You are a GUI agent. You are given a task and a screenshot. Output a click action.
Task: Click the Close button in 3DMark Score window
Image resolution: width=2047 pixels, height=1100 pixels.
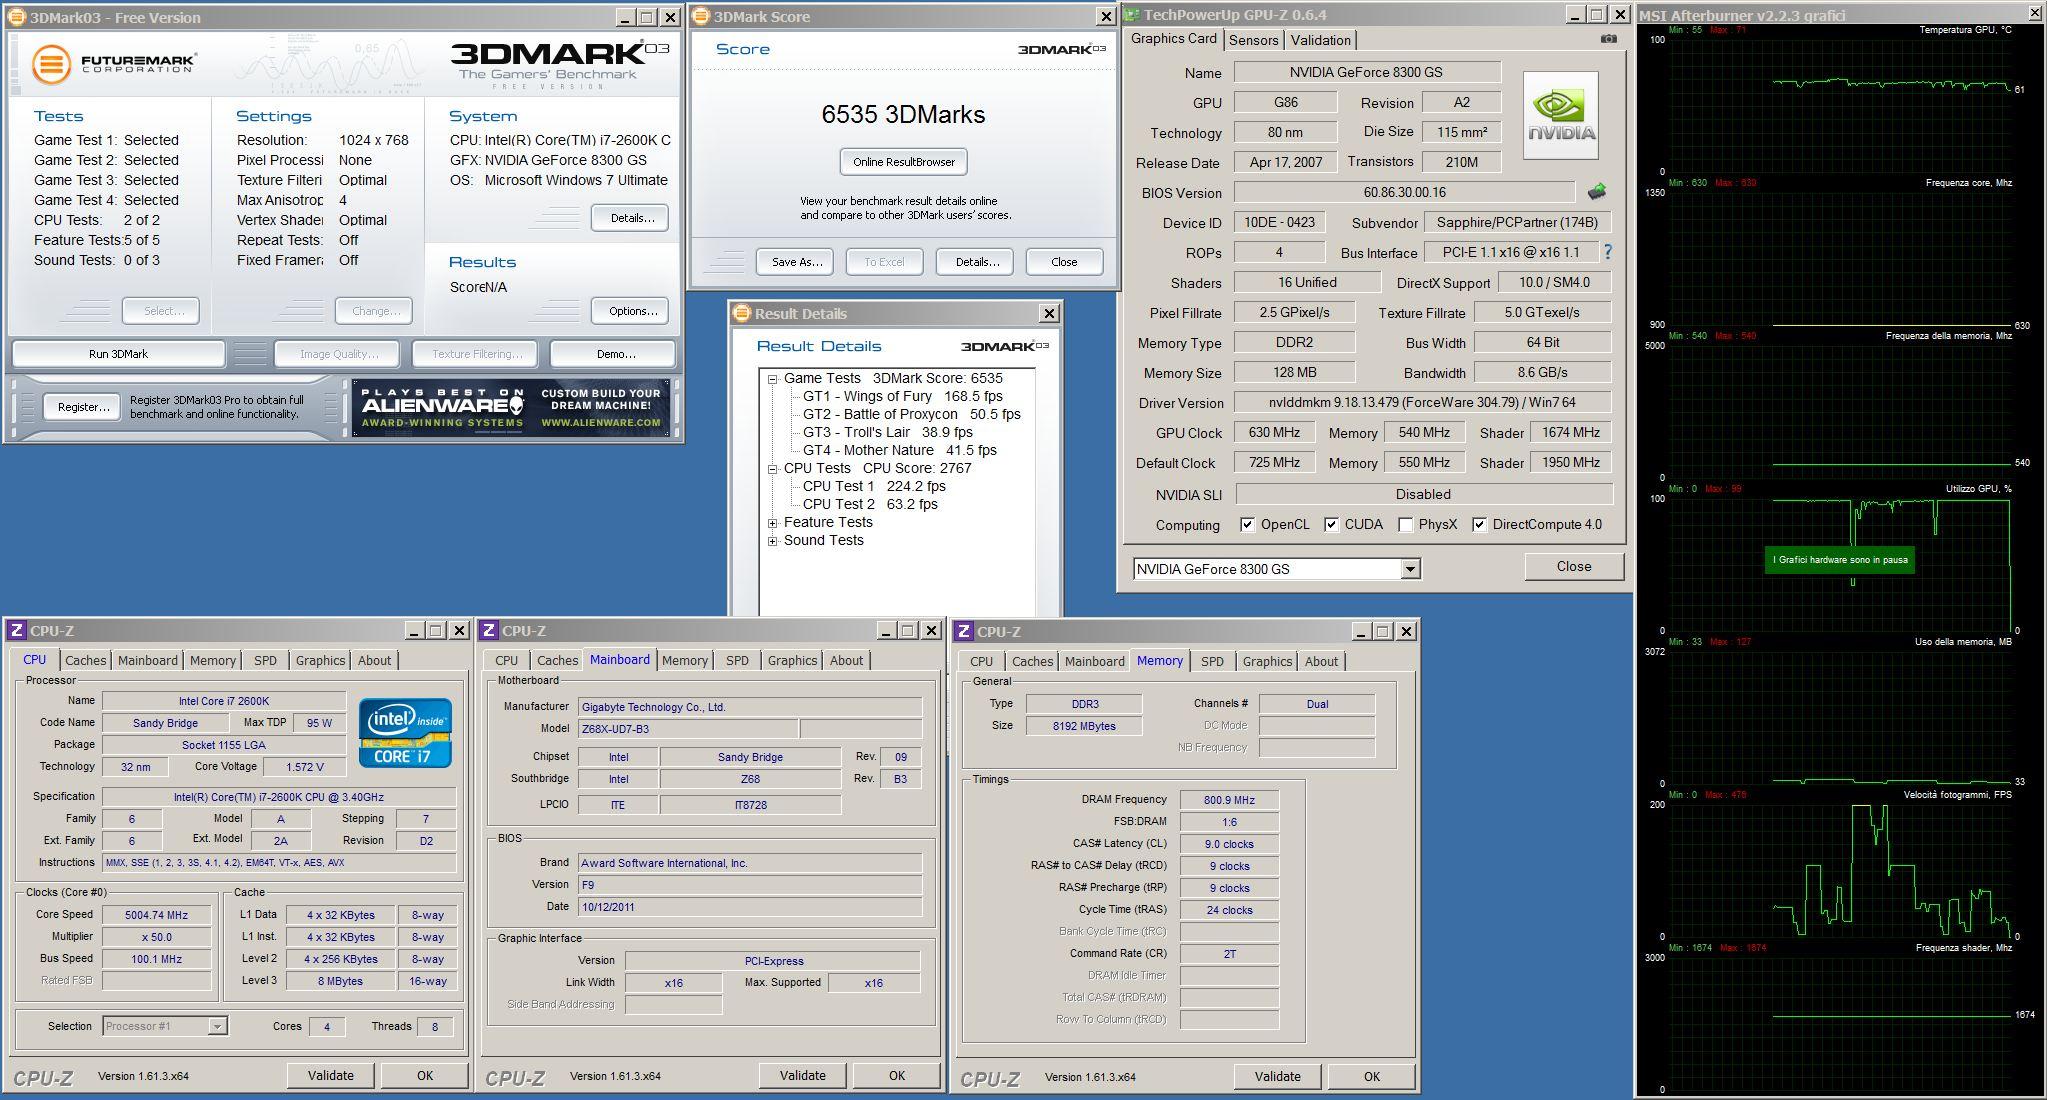click(x=1064, y=262)
